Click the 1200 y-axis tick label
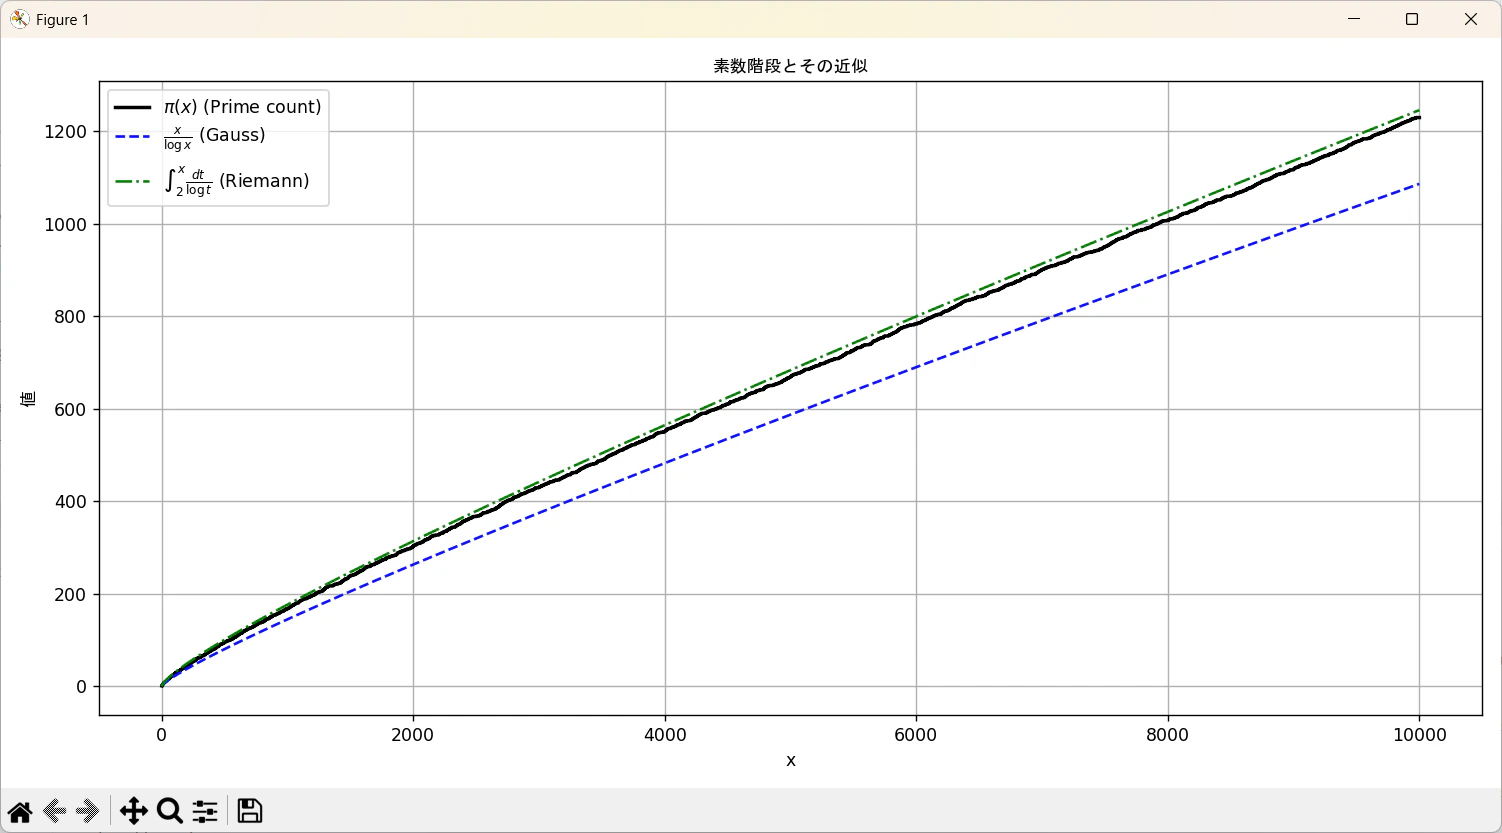 [x=65, y=132]
